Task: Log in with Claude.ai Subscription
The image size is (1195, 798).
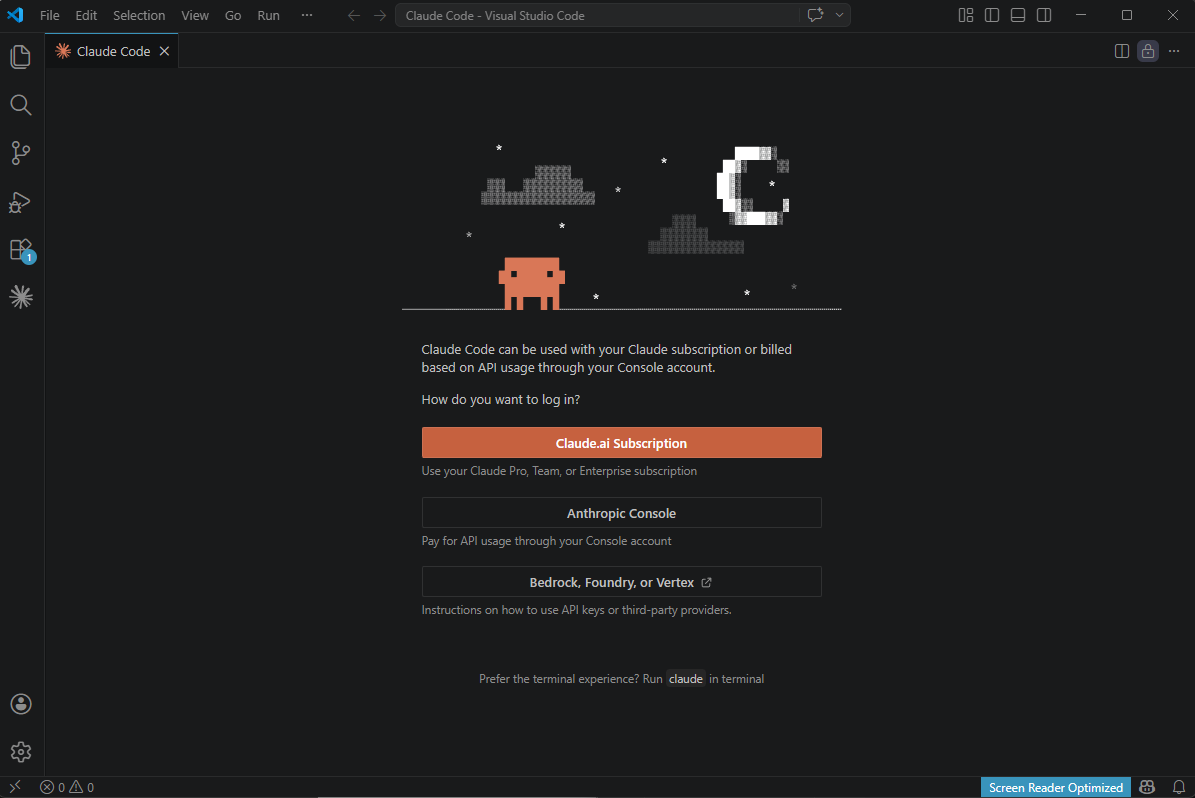Action: pyautogui.click(x=621, y=443)
